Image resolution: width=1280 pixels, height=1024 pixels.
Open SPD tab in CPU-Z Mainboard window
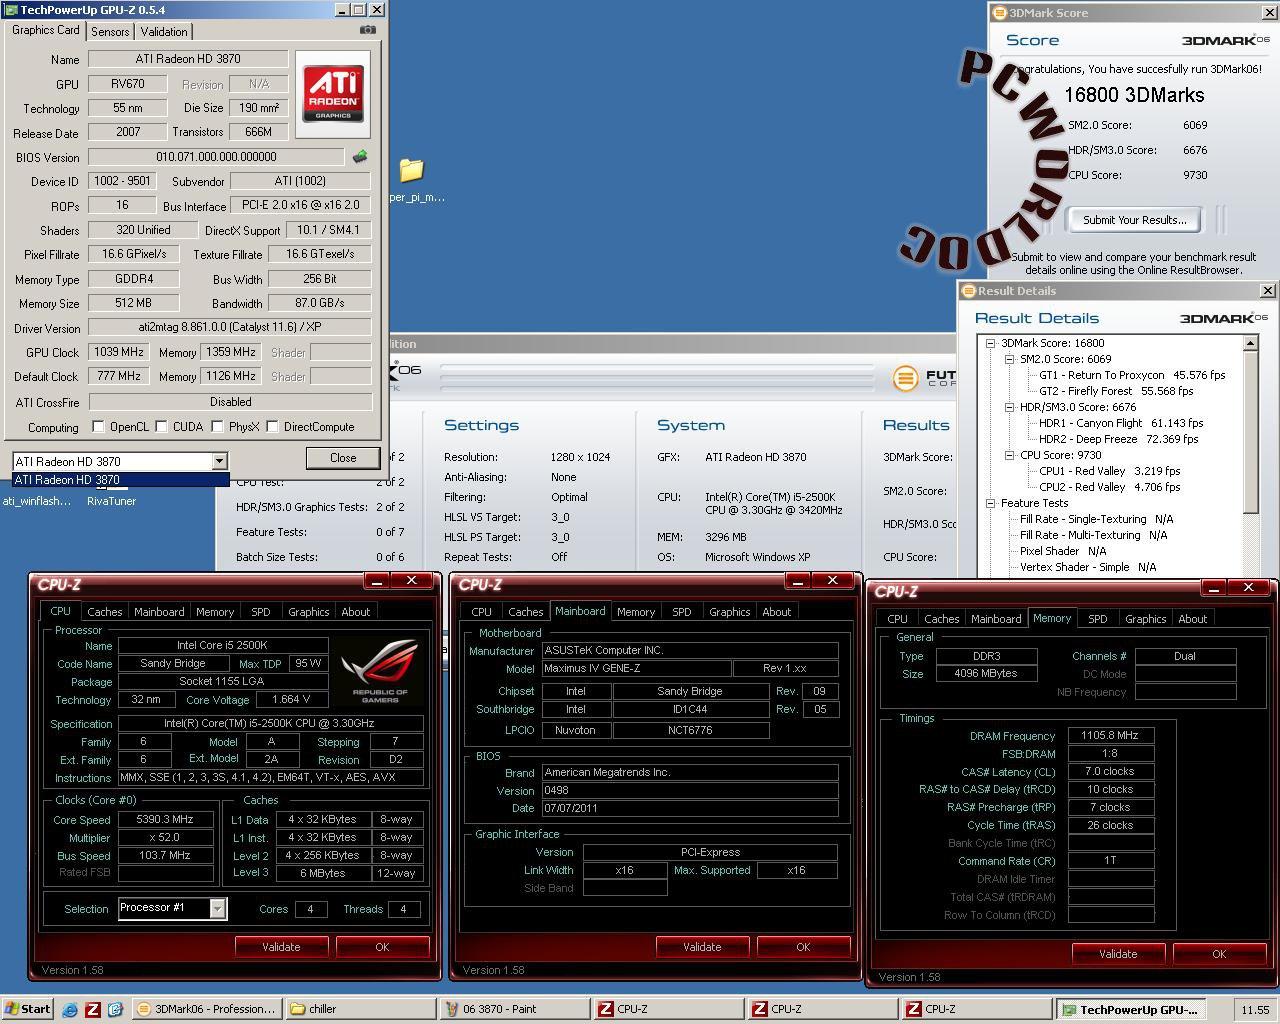[681, 612]
